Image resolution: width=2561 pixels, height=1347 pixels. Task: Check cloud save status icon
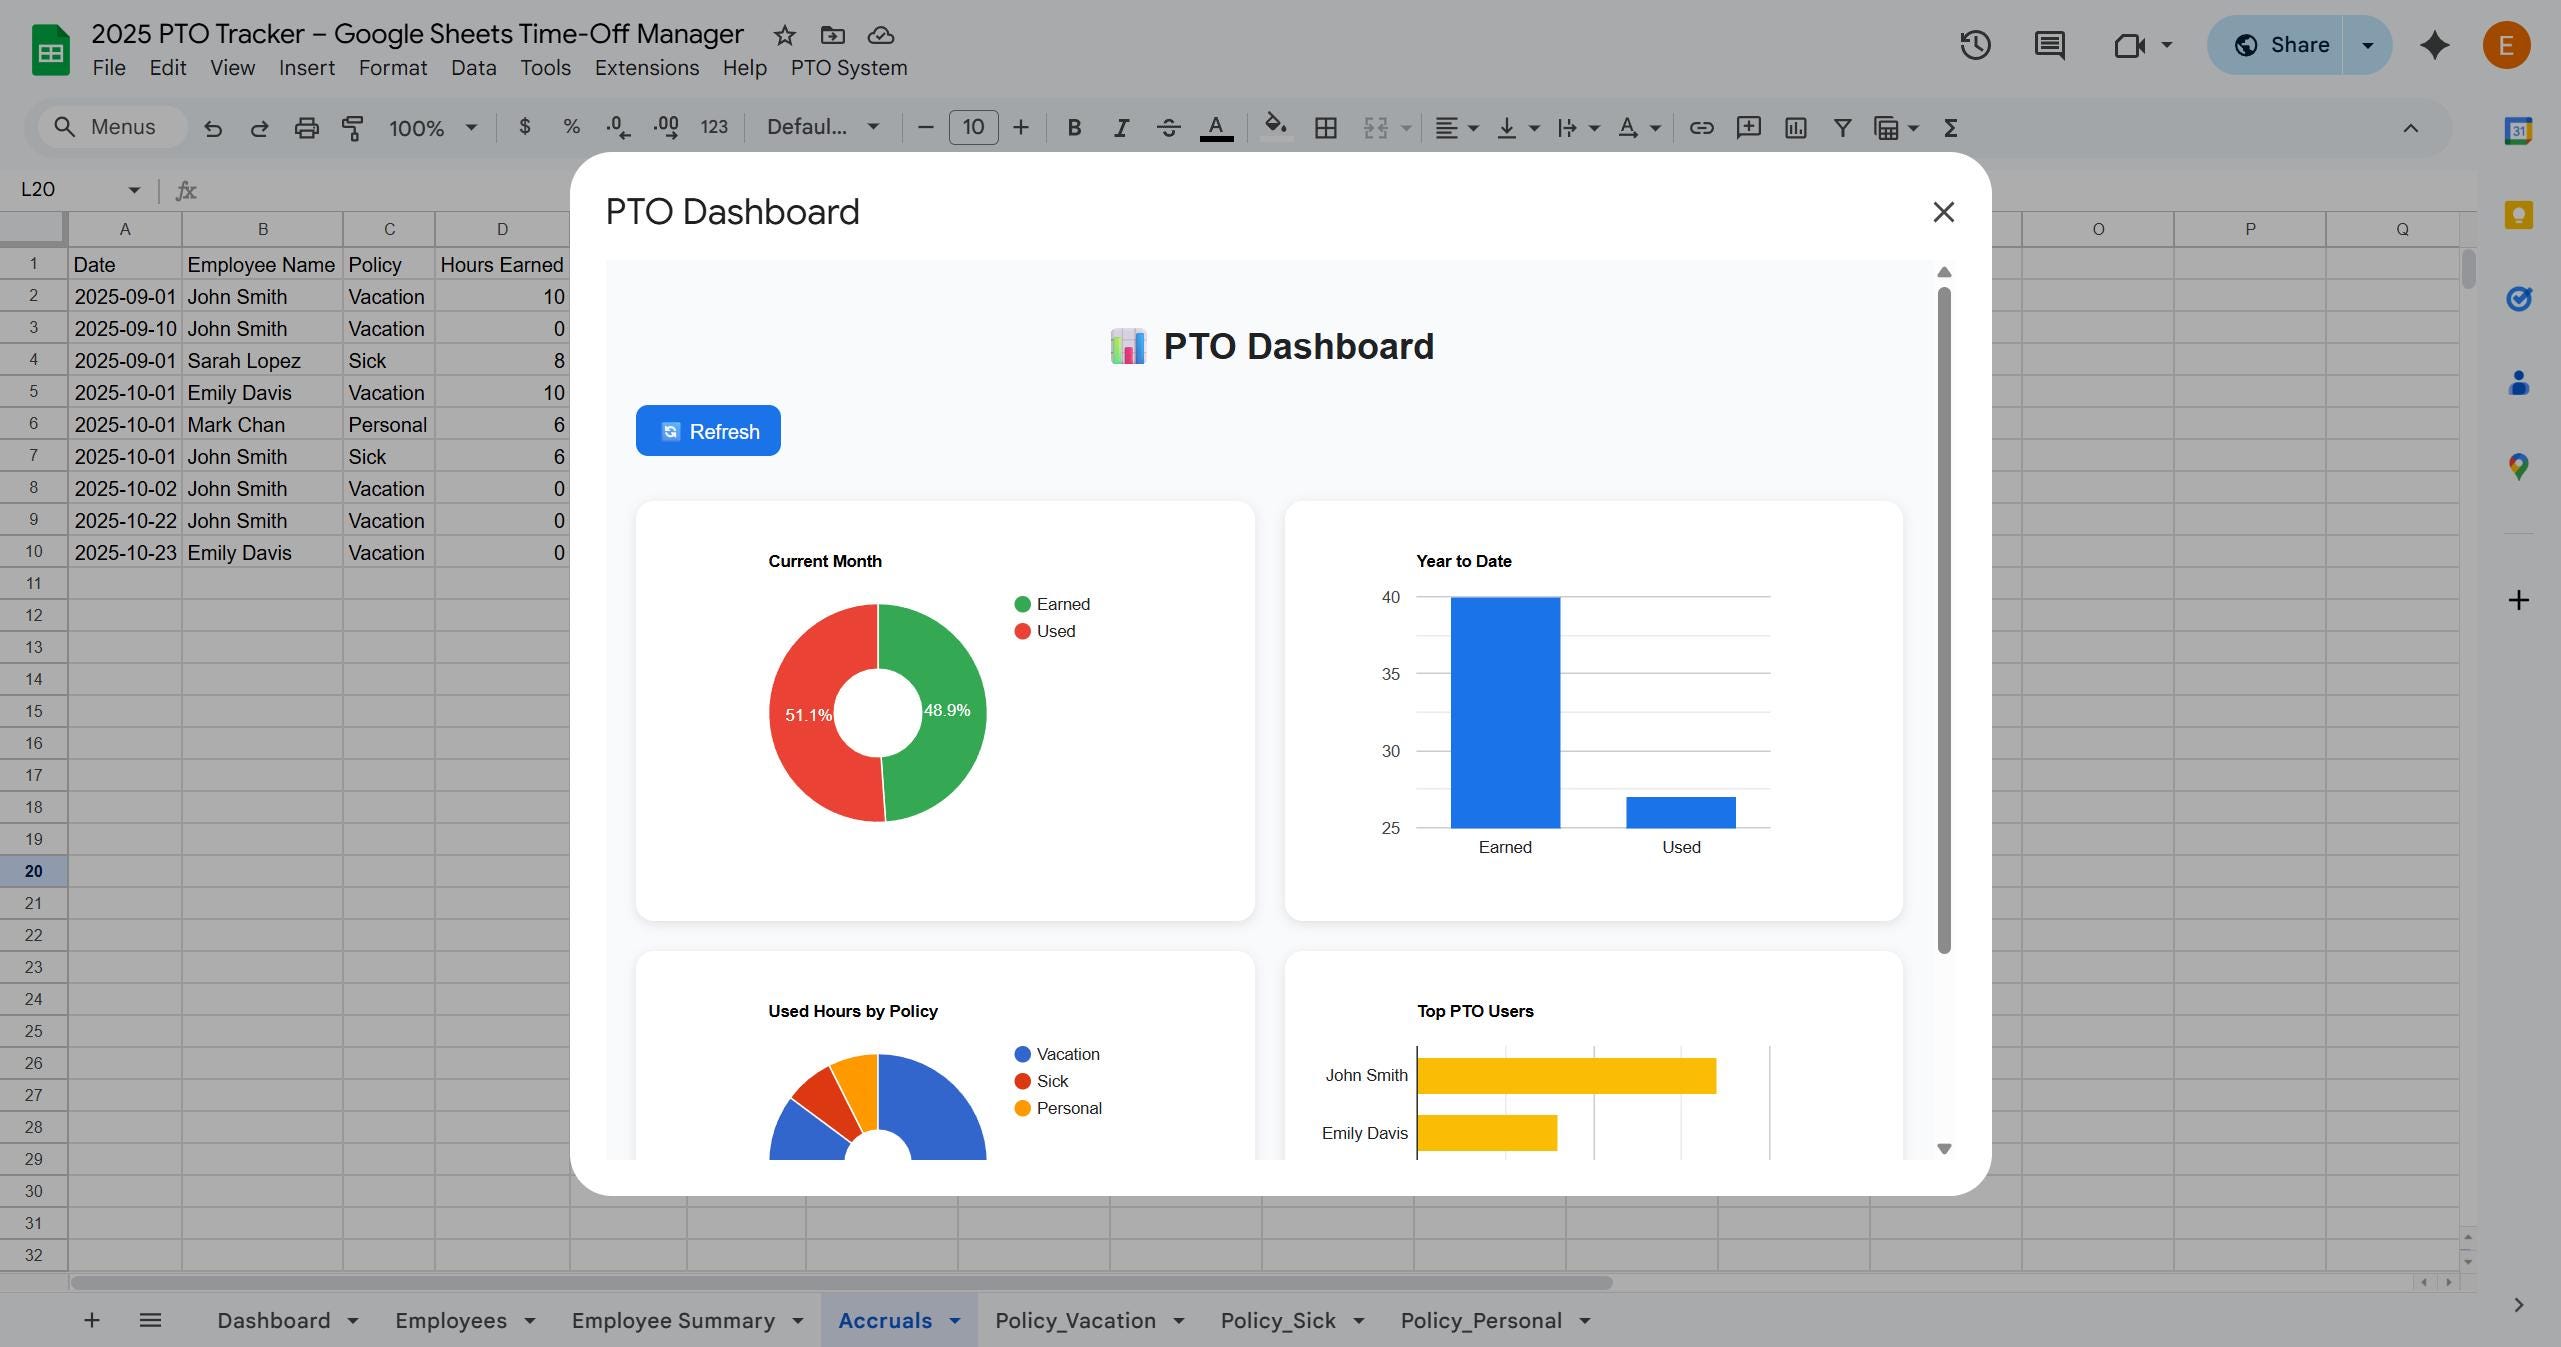coord(880,35)
